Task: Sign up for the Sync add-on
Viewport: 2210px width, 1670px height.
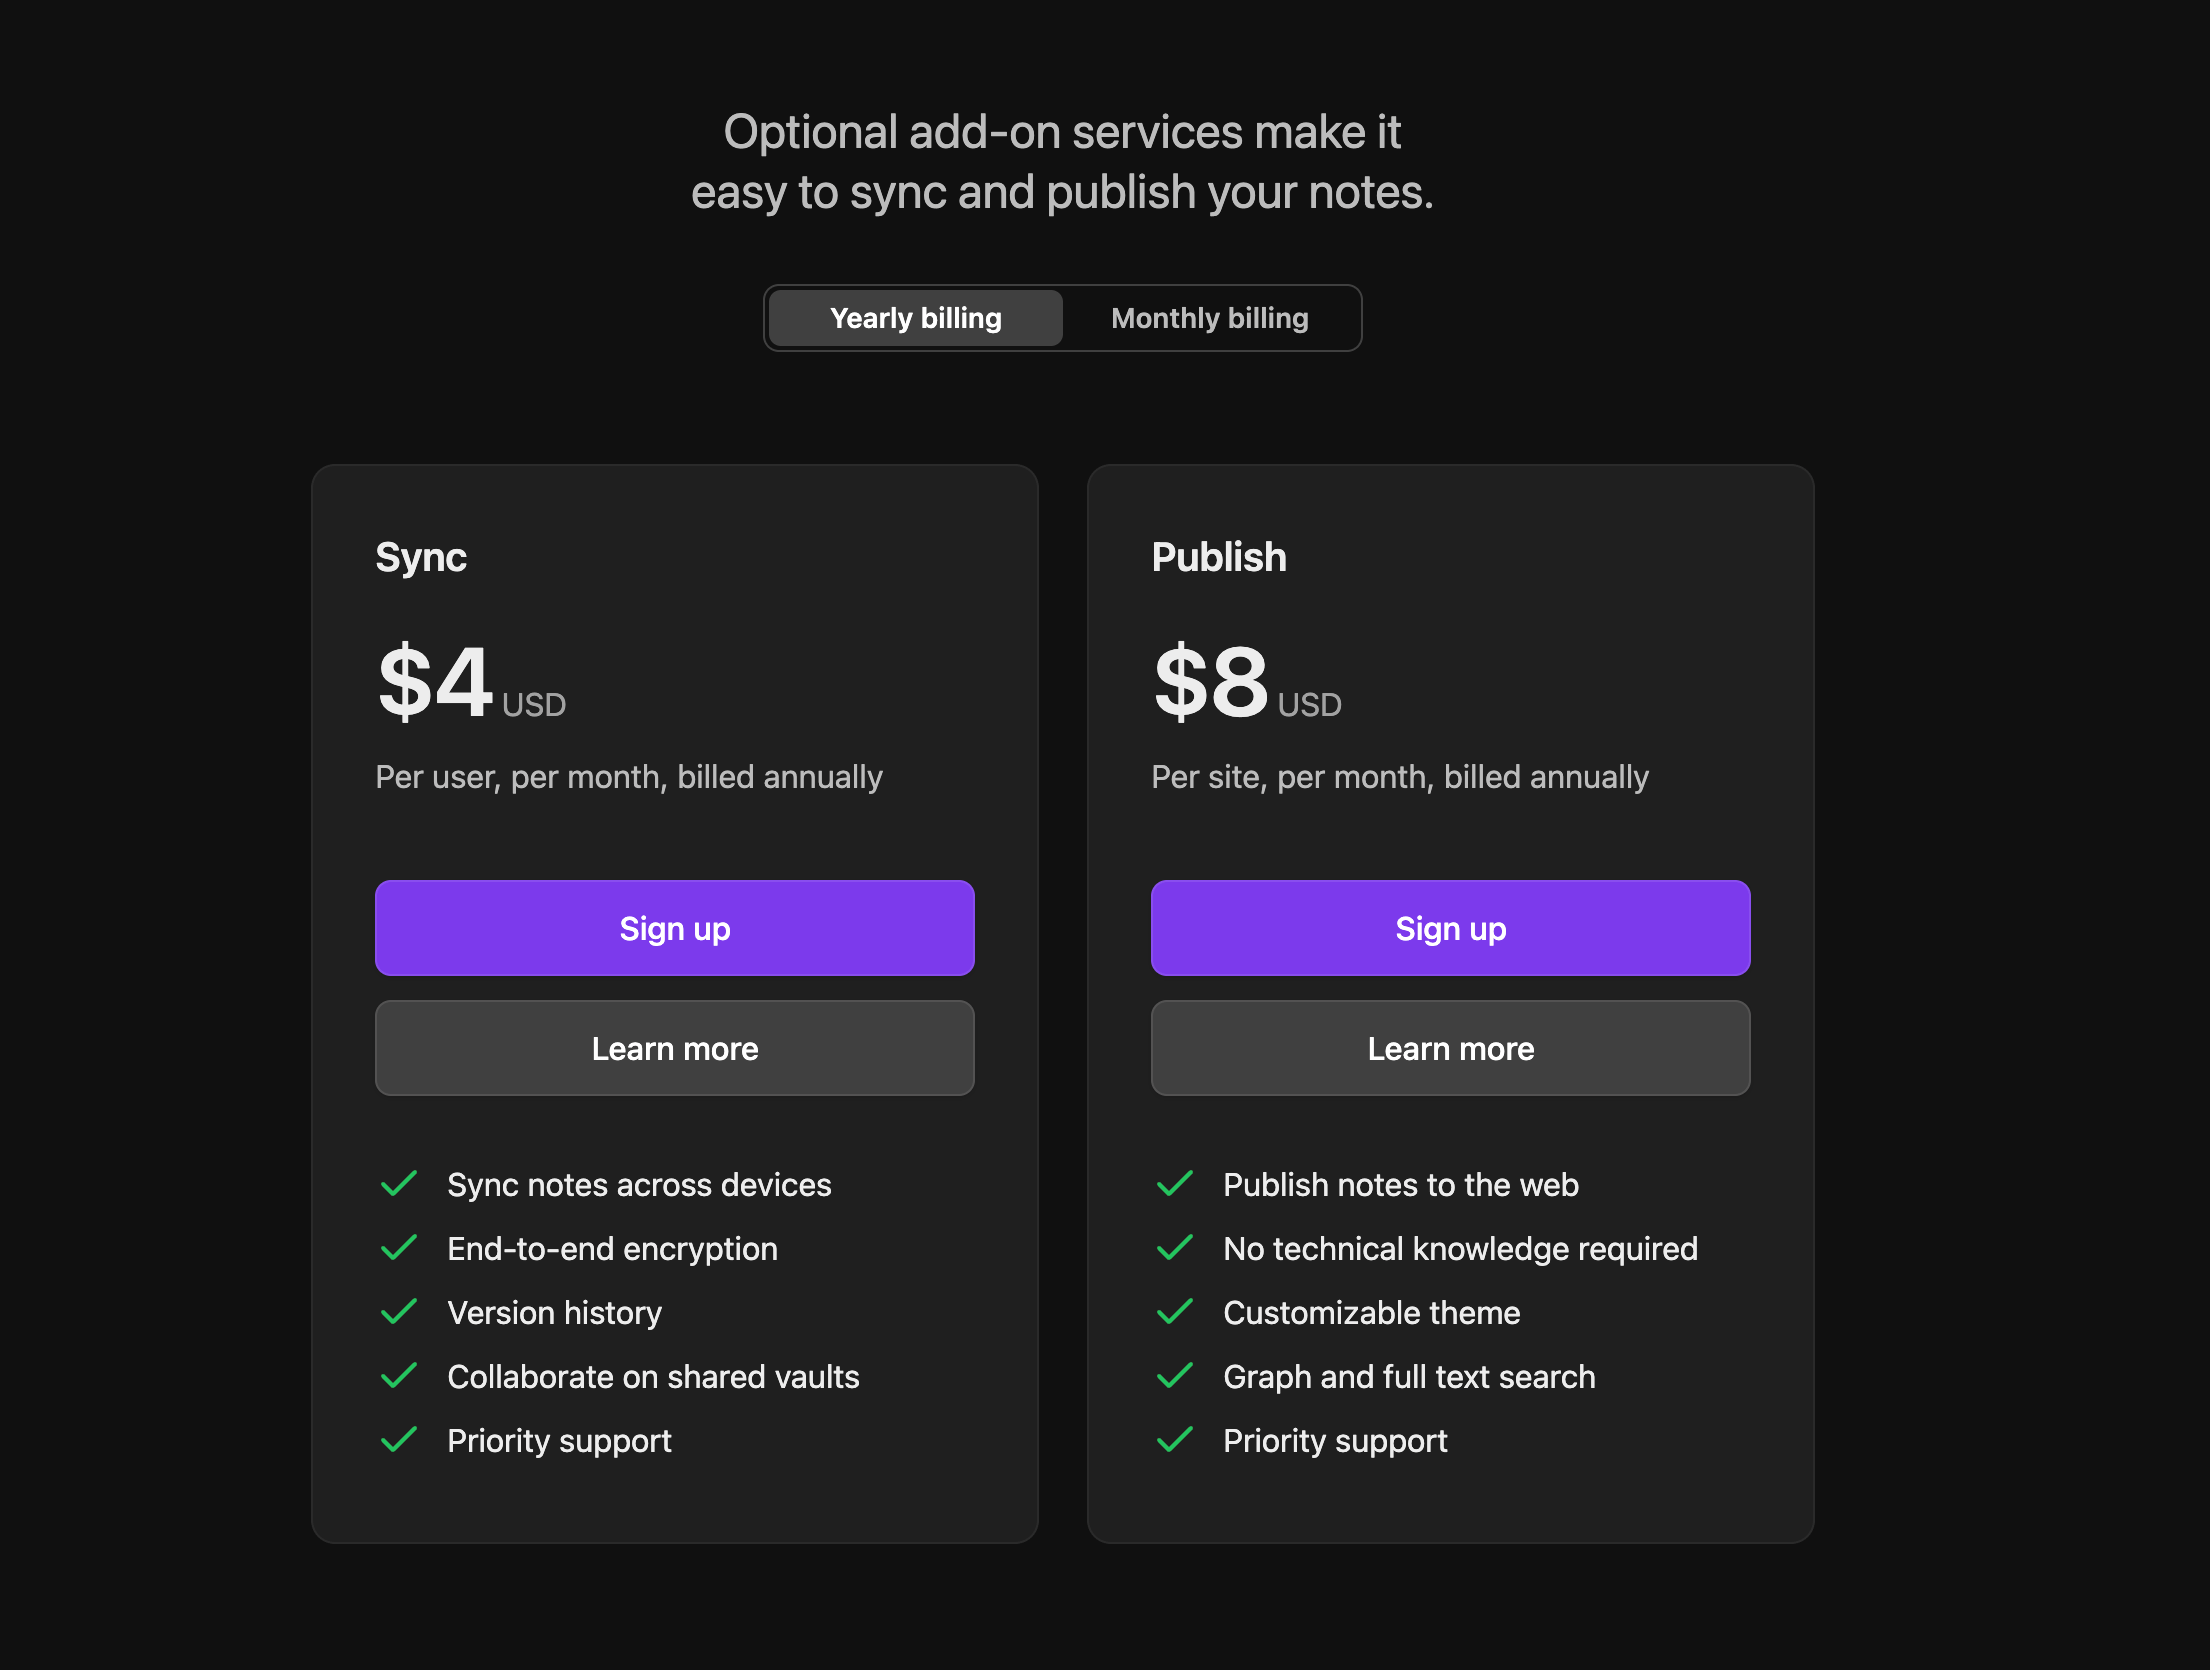Action: (674, 928)
